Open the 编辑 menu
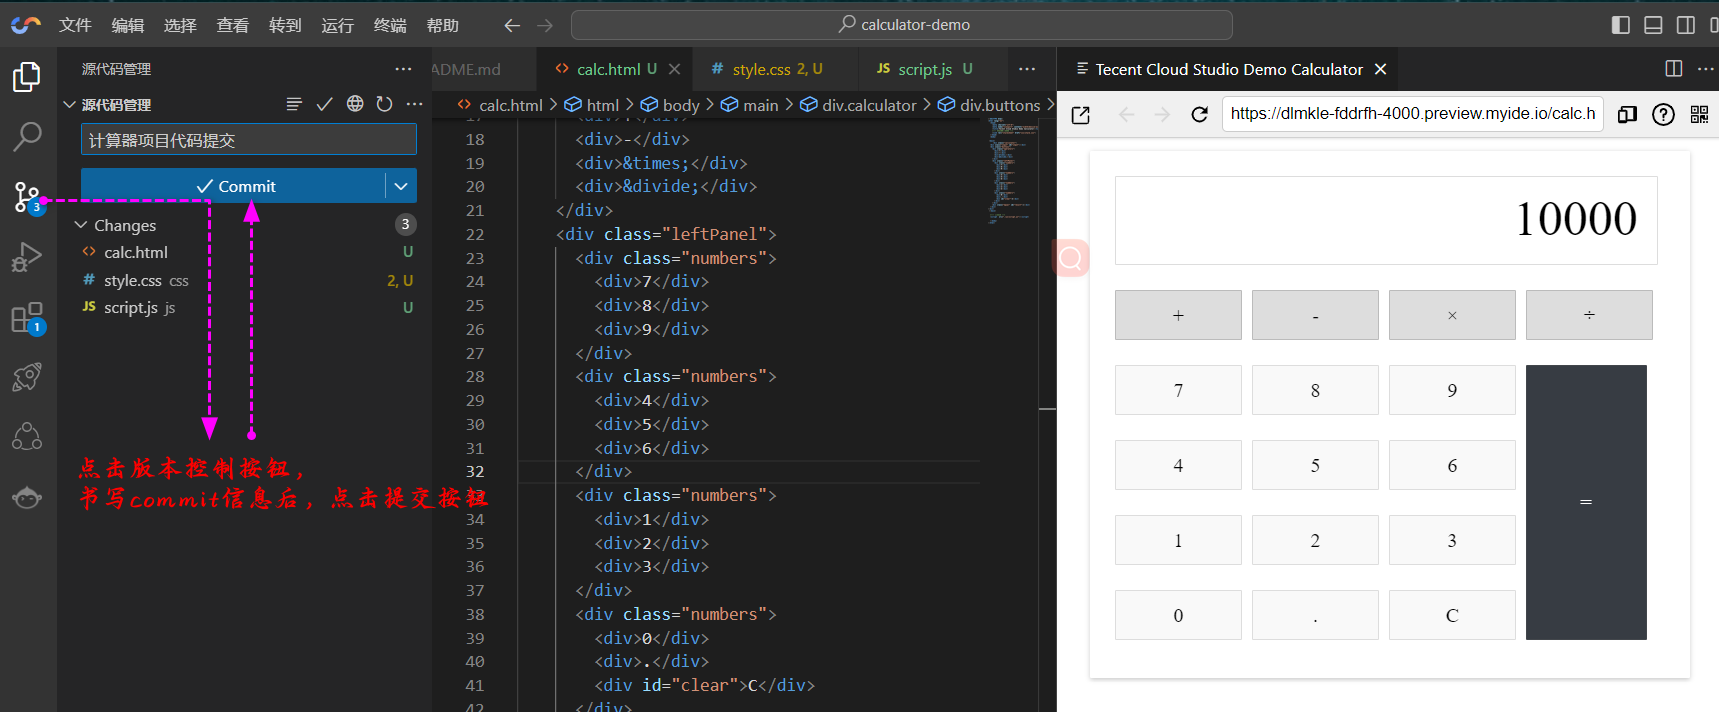Image resolution: width=1719 pixels, height=712 pixels. tap(128, 25)
